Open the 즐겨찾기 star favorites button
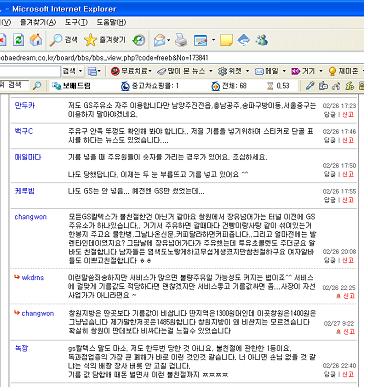 tap(105, 40)
